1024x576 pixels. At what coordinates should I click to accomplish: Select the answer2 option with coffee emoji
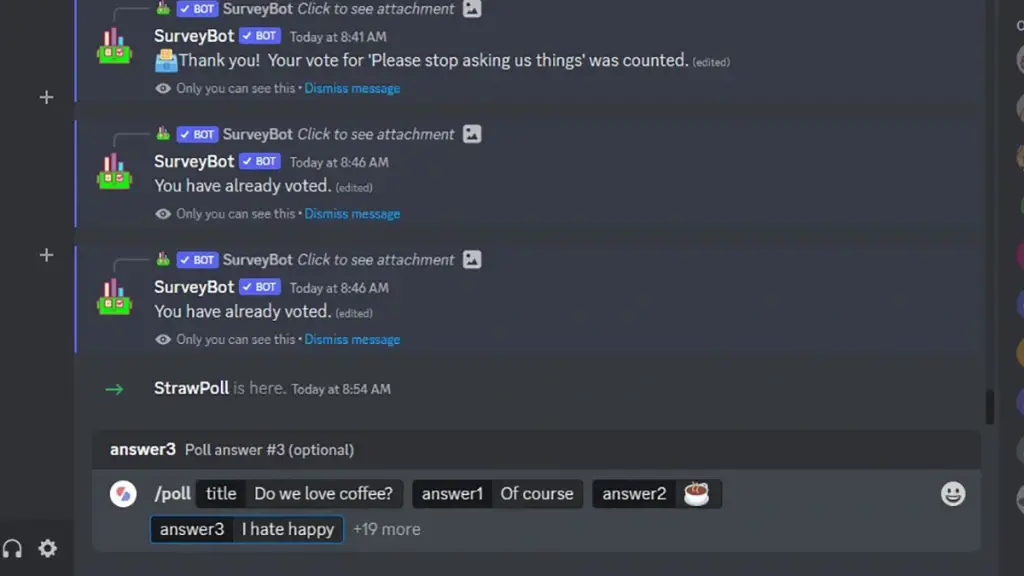pos(657,494)
